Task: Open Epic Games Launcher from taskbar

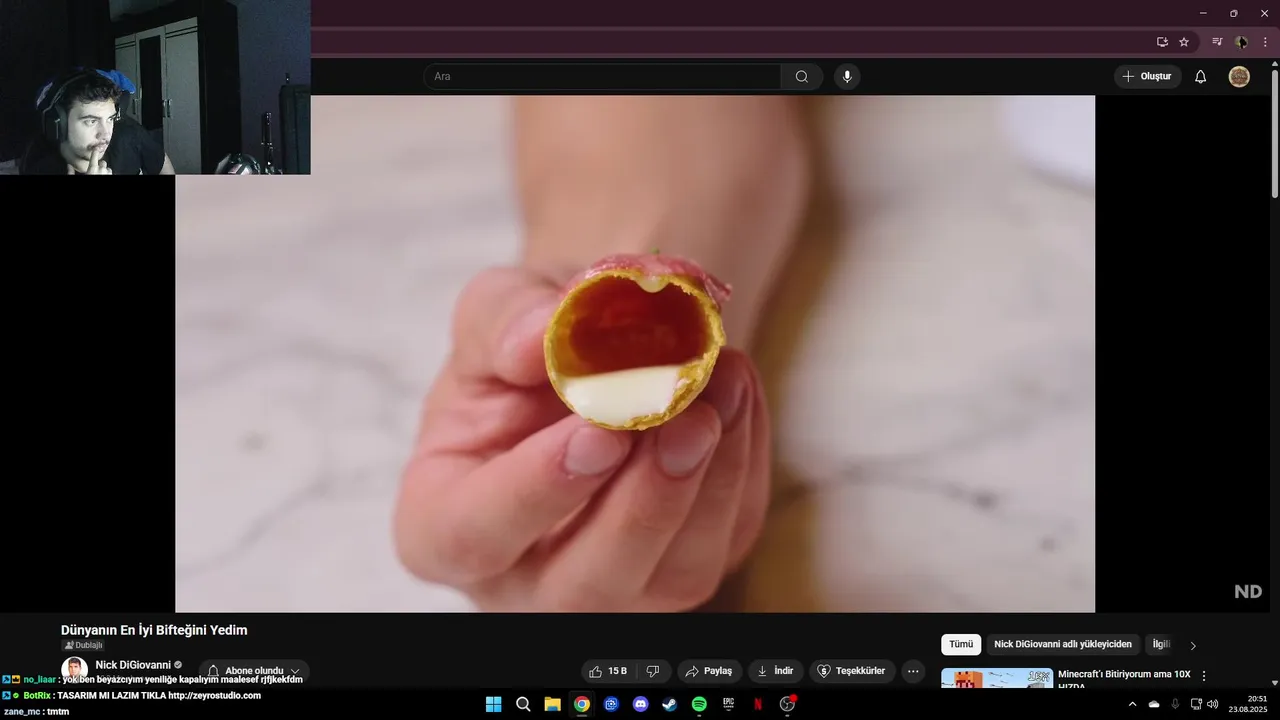Action: [729, 704]
